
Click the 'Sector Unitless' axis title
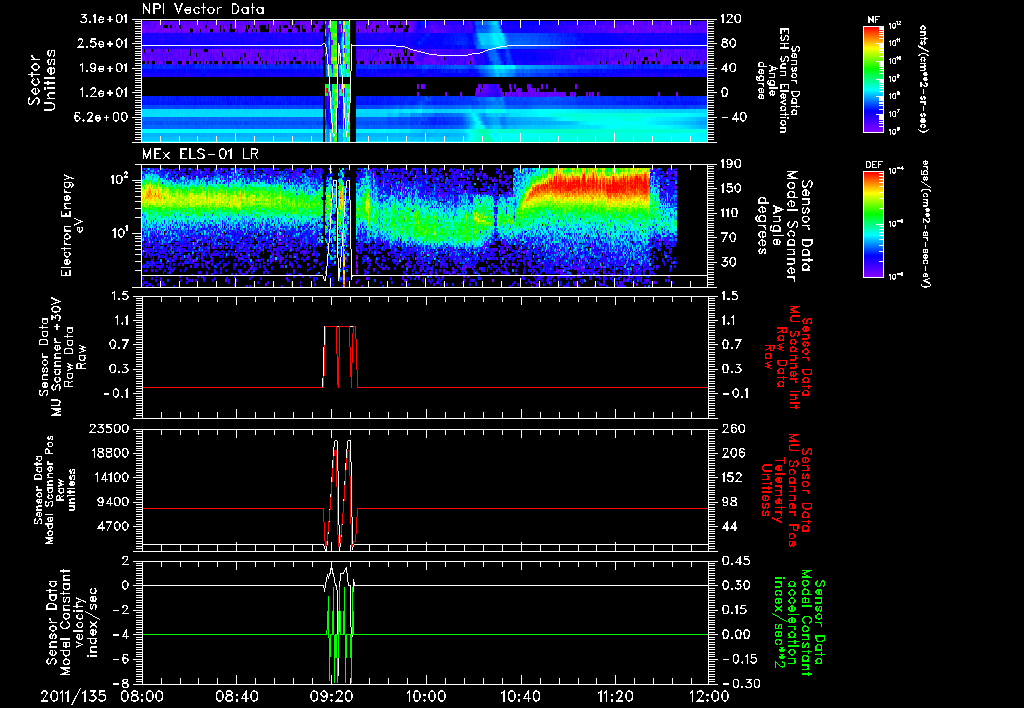click(x=42, y=80)
